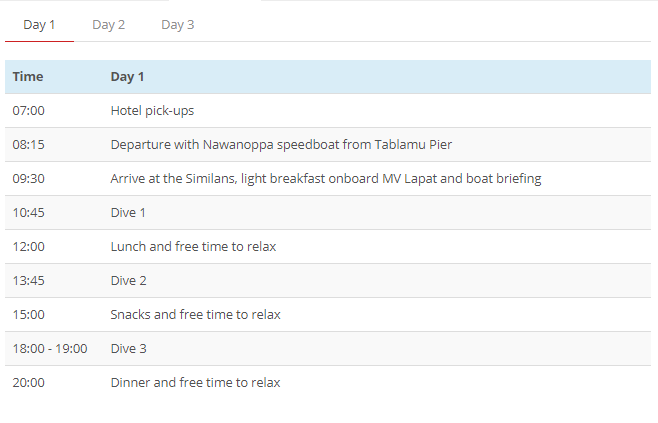Image resolution: width=658 pixels, height=423 pixels.
Task: Select the 12:00 time cell
Action: click(x=29, y=247)
